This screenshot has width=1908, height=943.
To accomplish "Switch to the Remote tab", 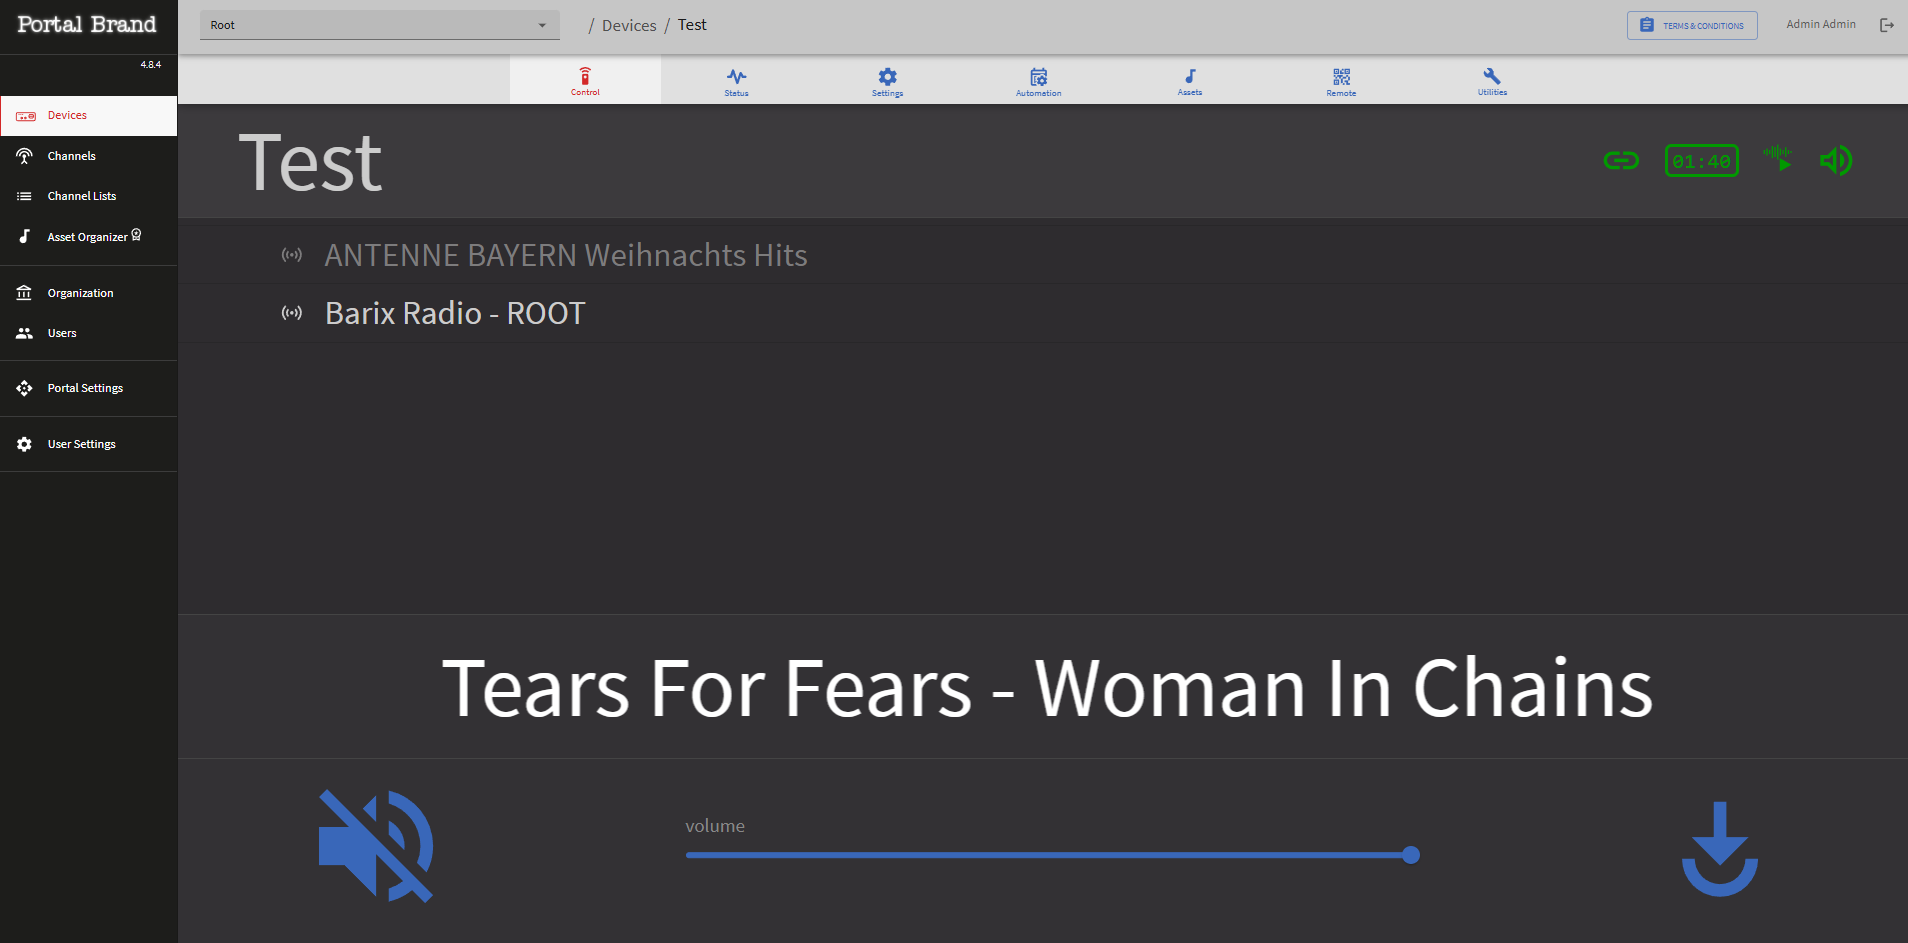I will 1341,80.
